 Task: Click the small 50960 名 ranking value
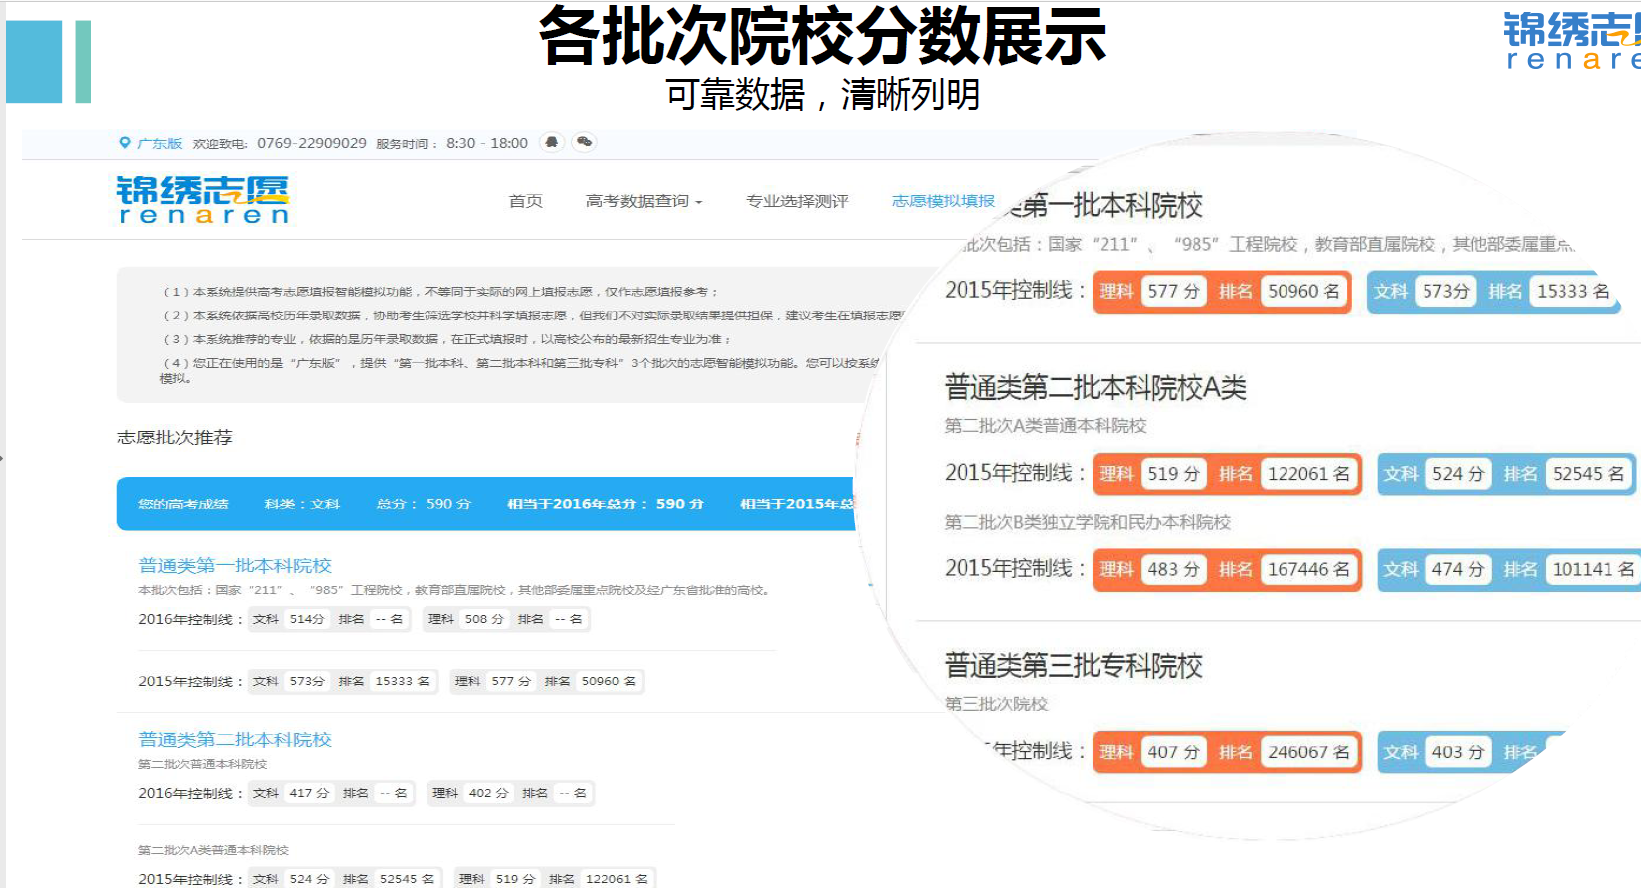(x=609, y=681)
